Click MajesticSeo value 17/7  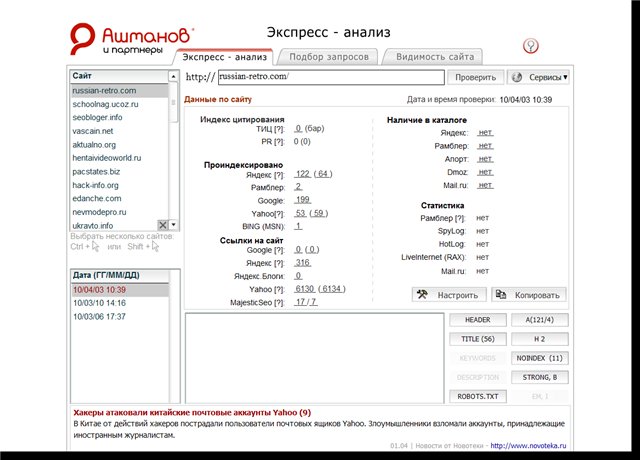click(306, 302)
